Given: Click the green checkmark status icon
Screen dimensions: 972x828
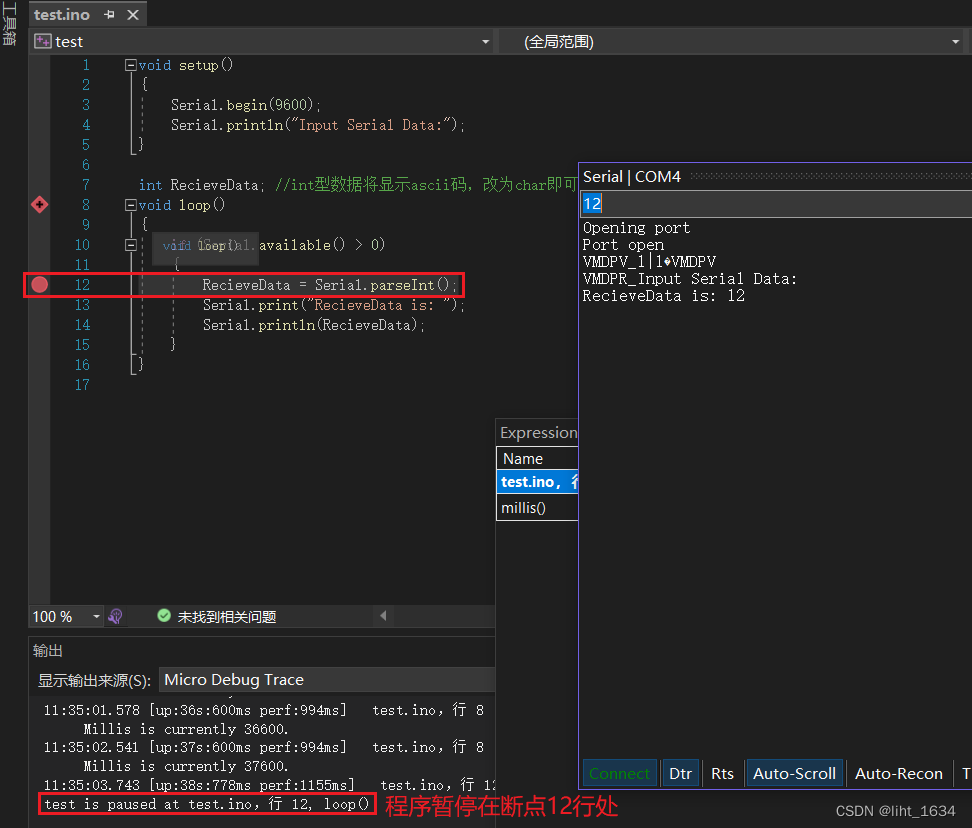Looking at the screenshot, I should pos(163,616).
